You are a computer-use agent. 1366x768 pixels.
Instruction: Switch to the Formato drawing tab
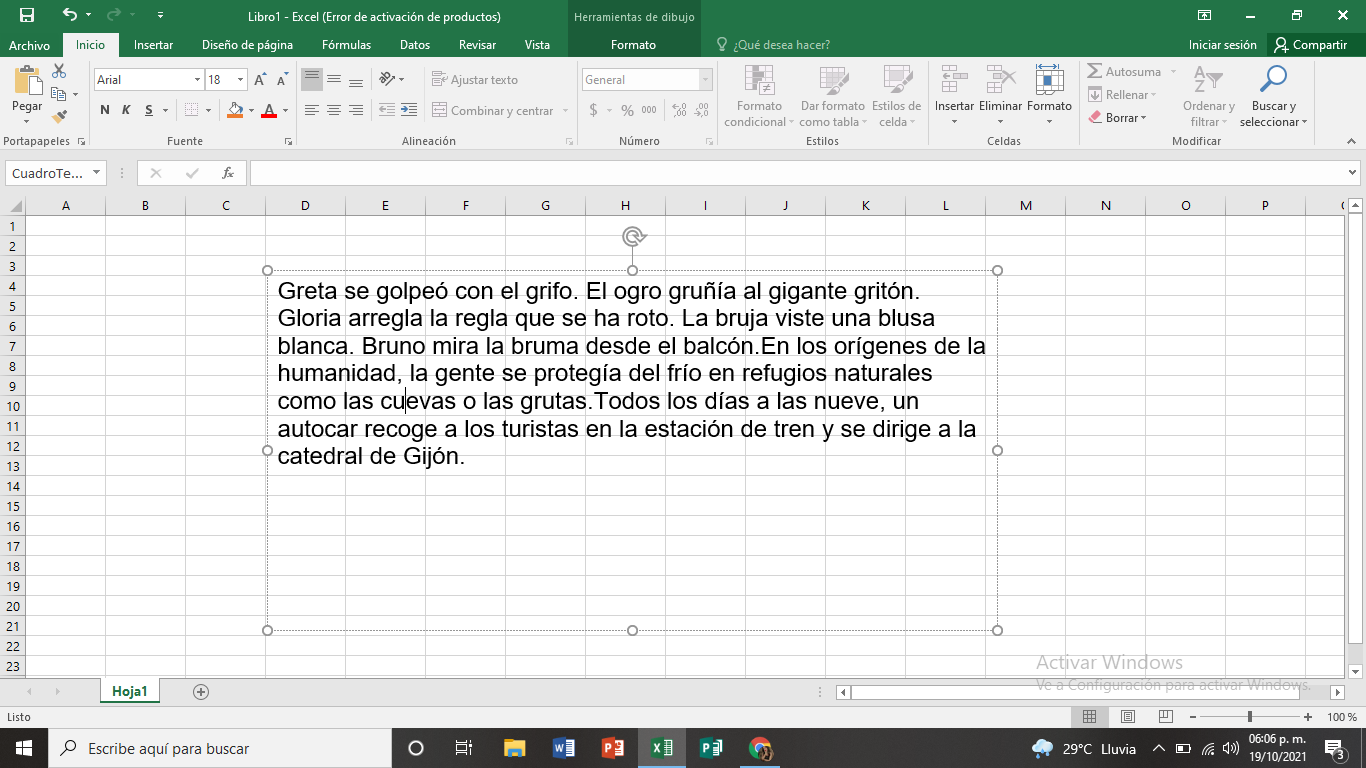[x=633, y=45]
